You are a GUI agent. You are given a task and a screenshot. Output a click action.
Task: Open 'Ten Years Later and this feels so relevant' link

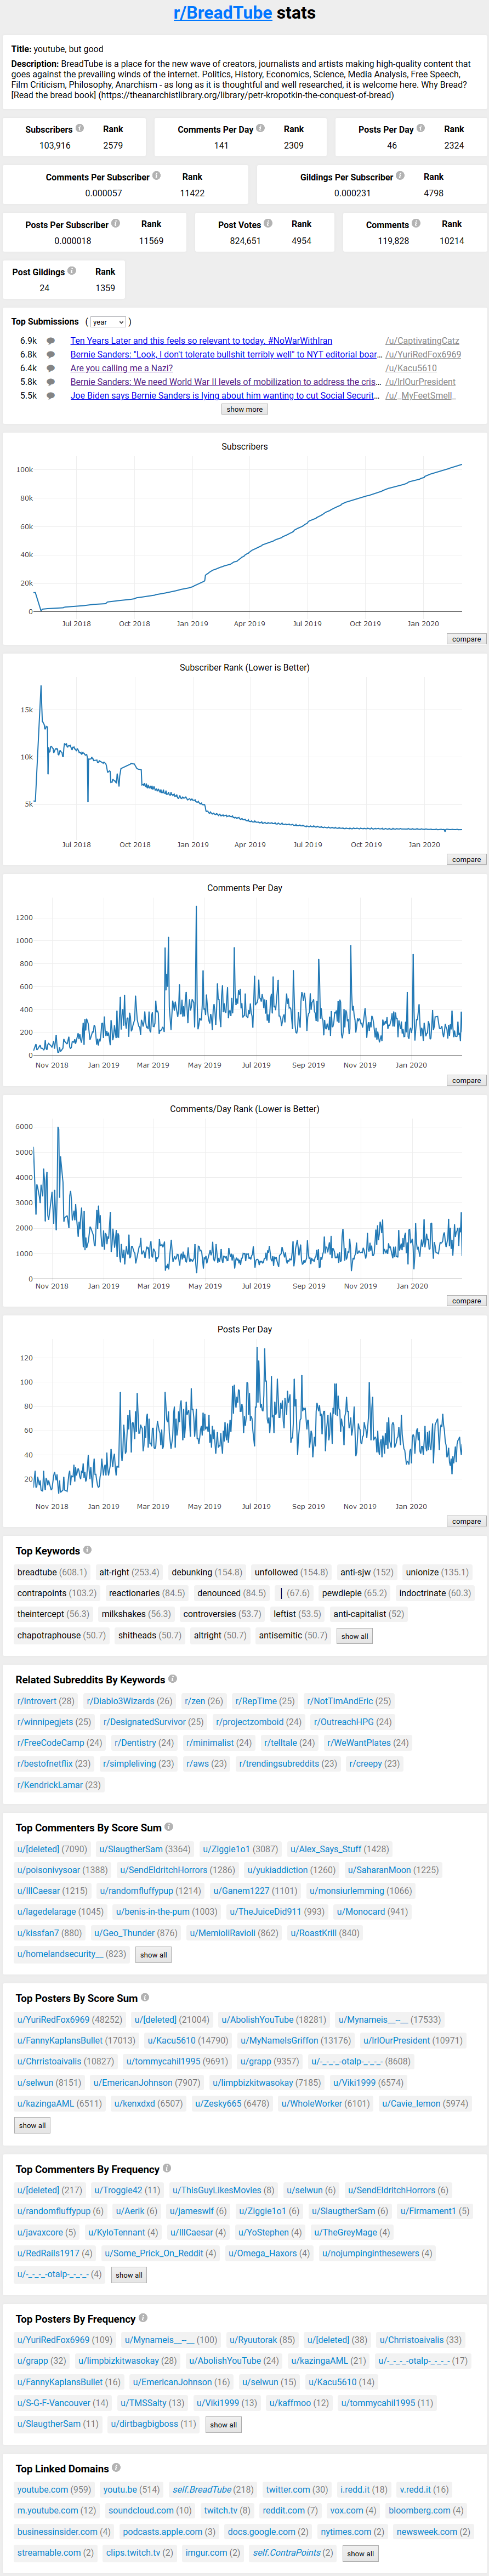coord(201,341)
